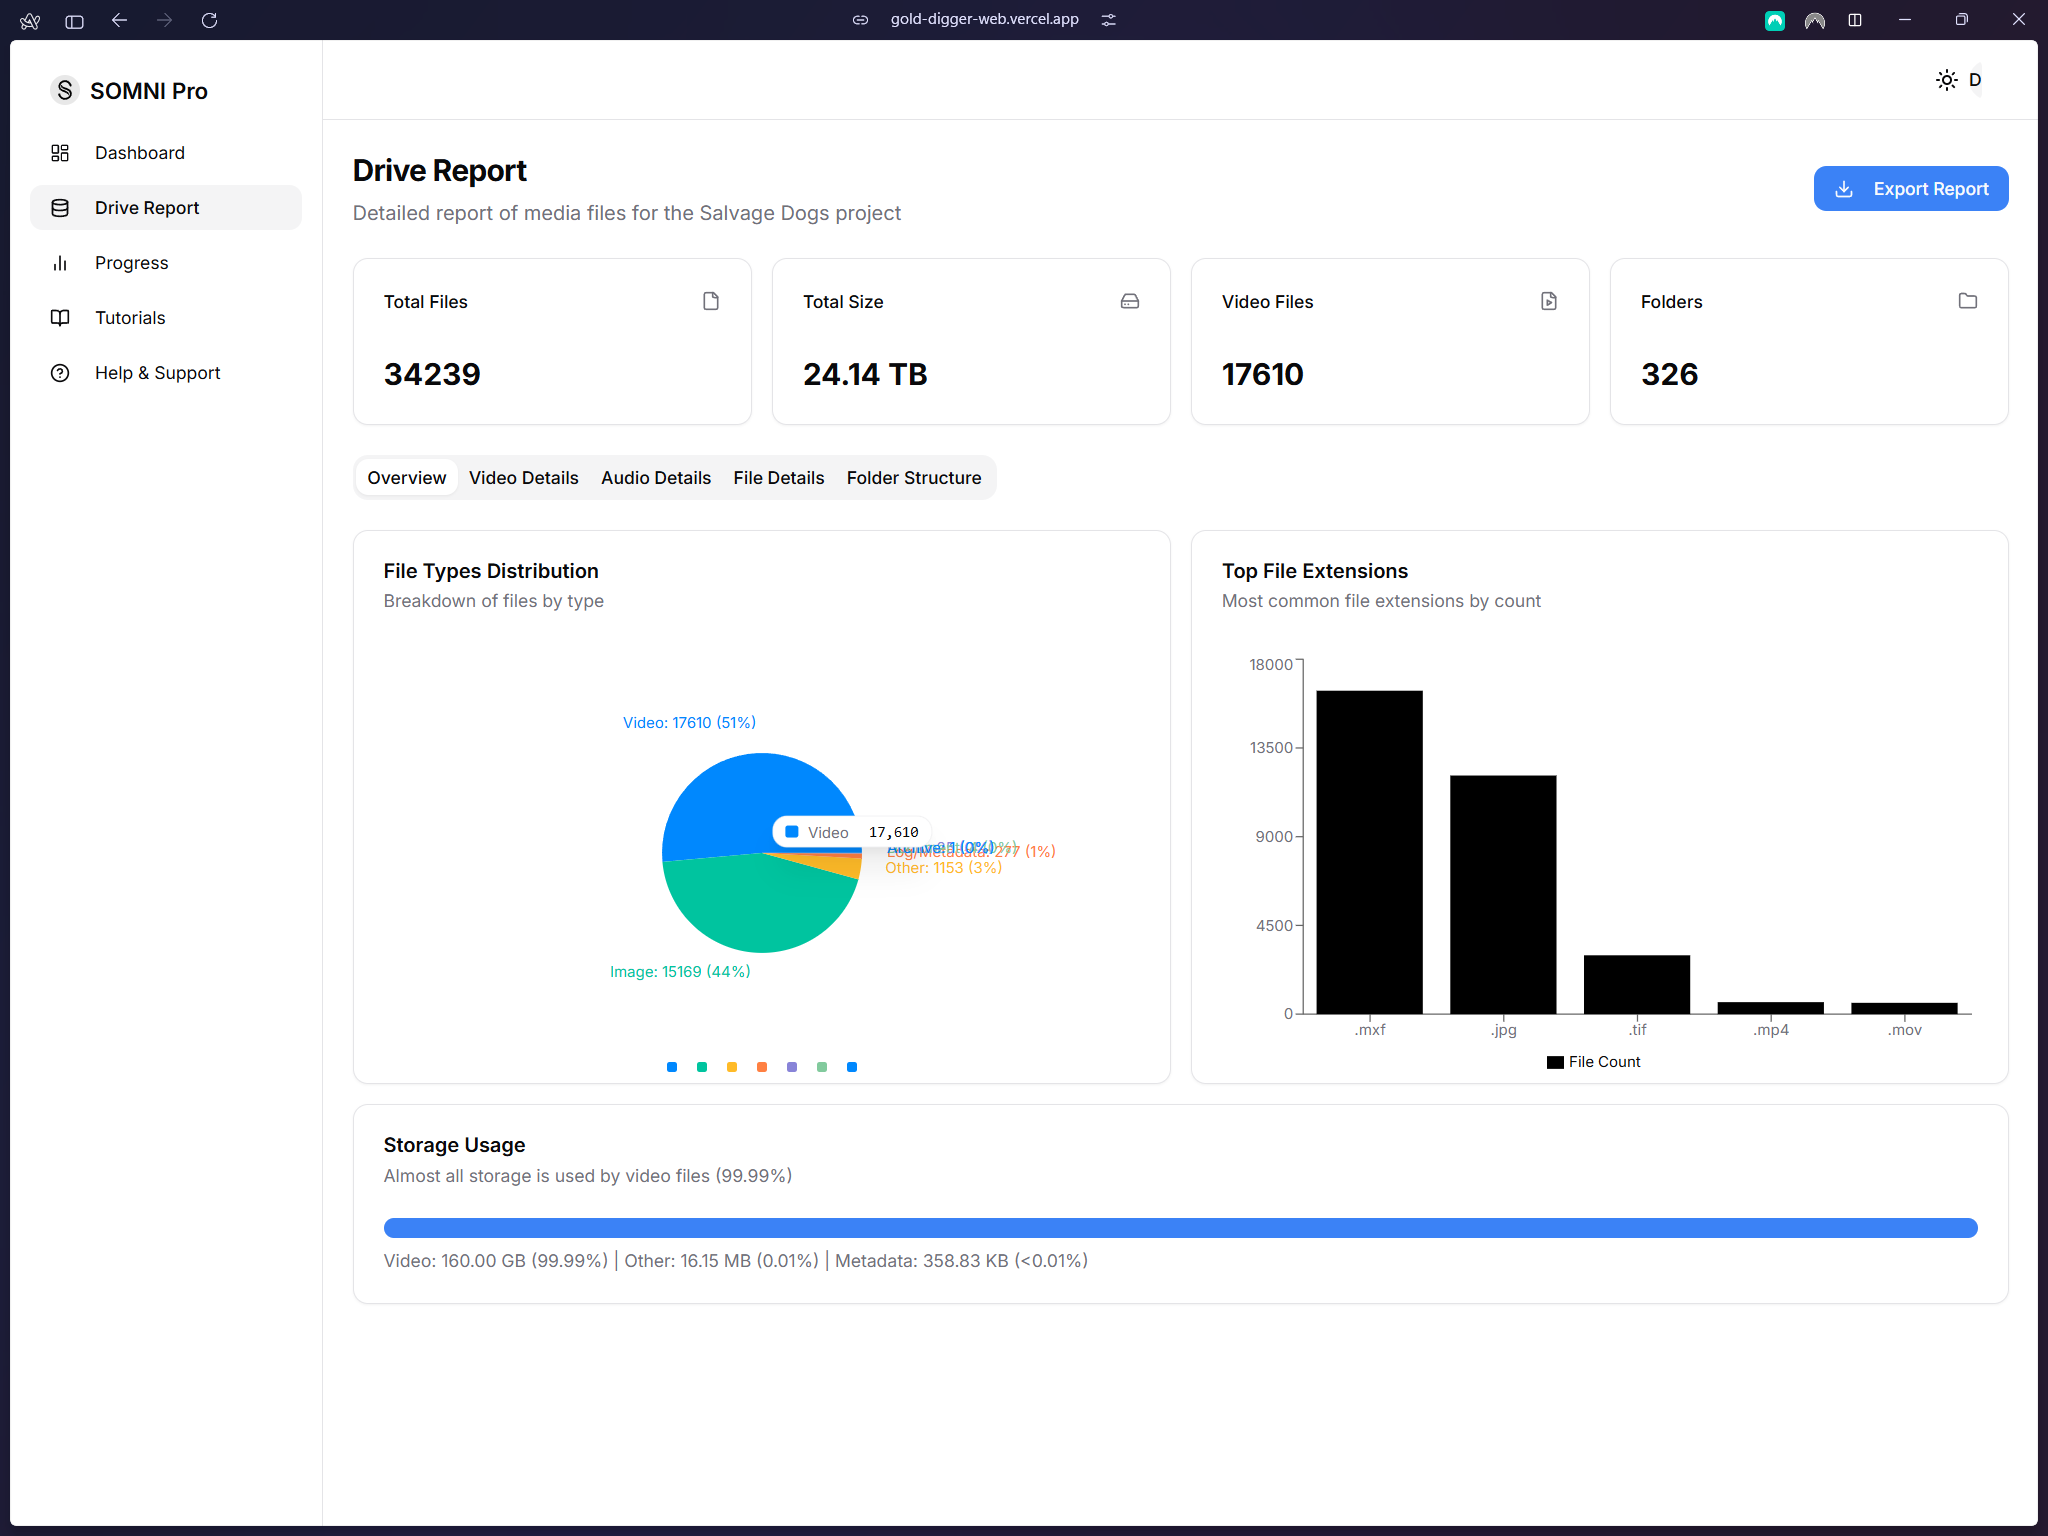Viewport: 2048px width, 1536px height.
Task: Switch to the Video Details tab
Action: pos(524,477)
